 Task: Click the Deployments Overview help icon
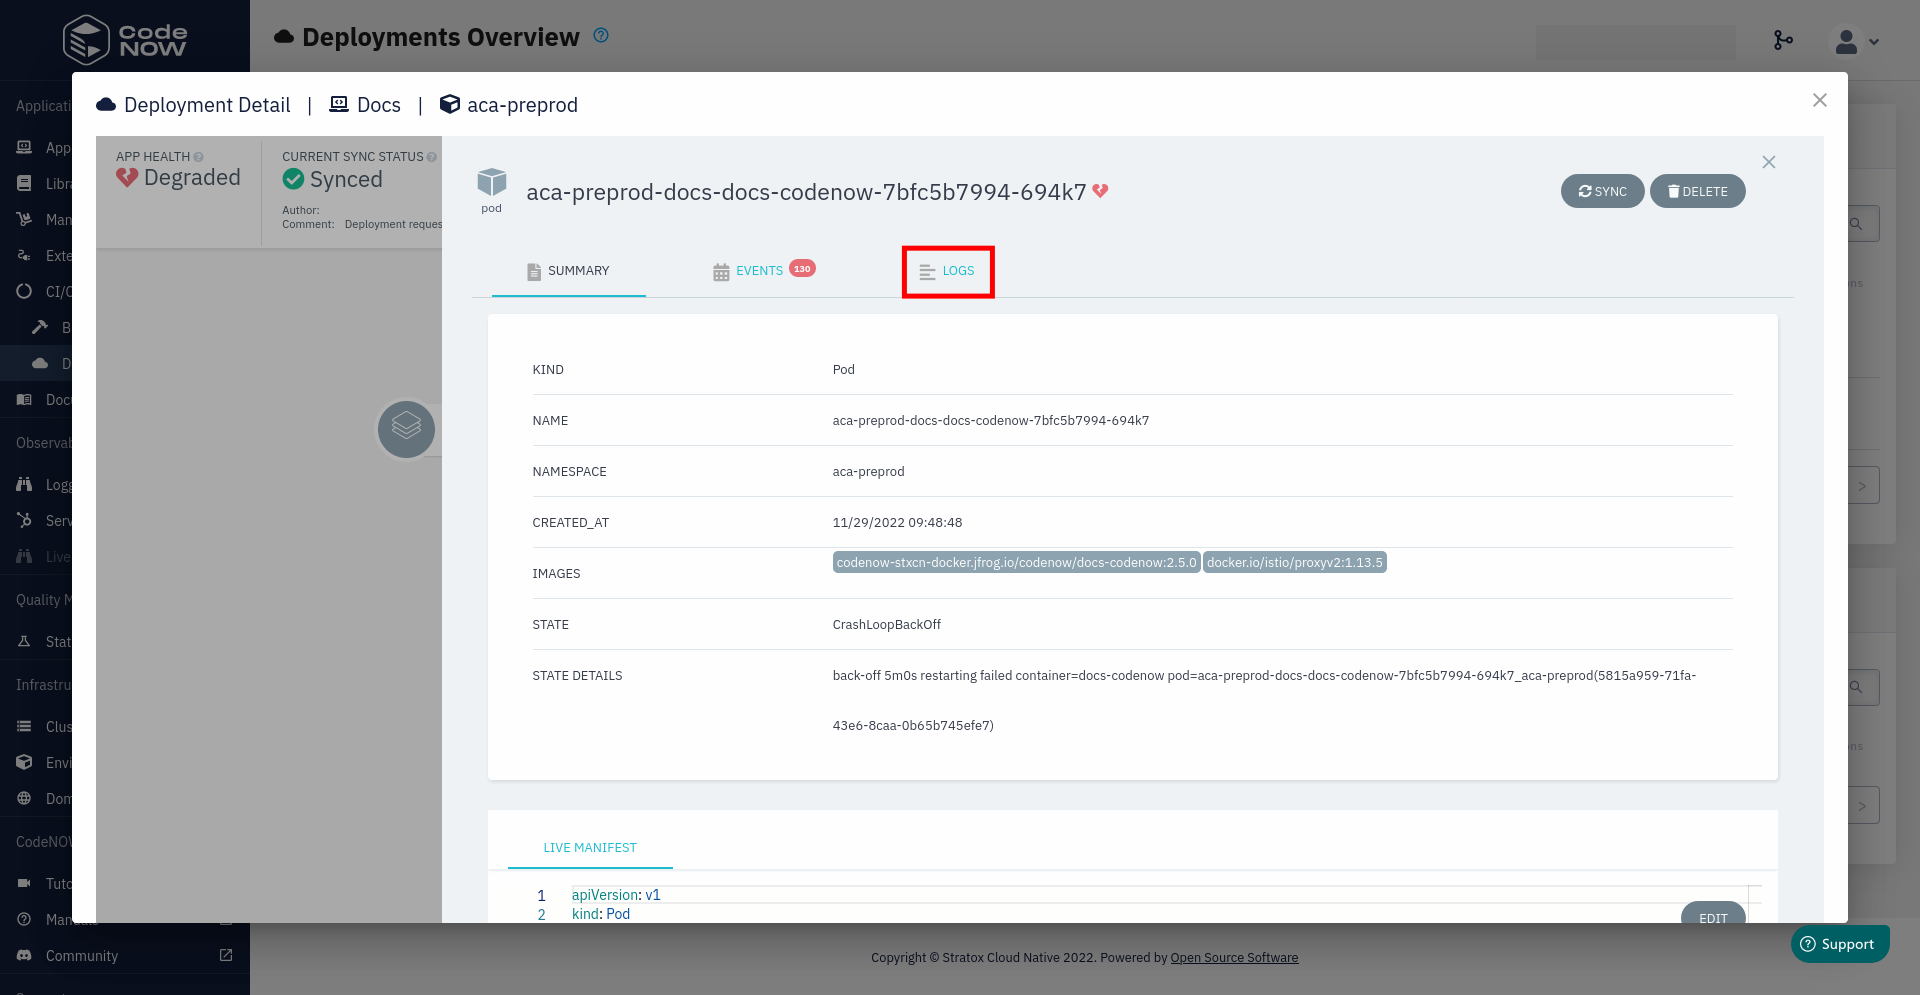(x=601, y=36)
